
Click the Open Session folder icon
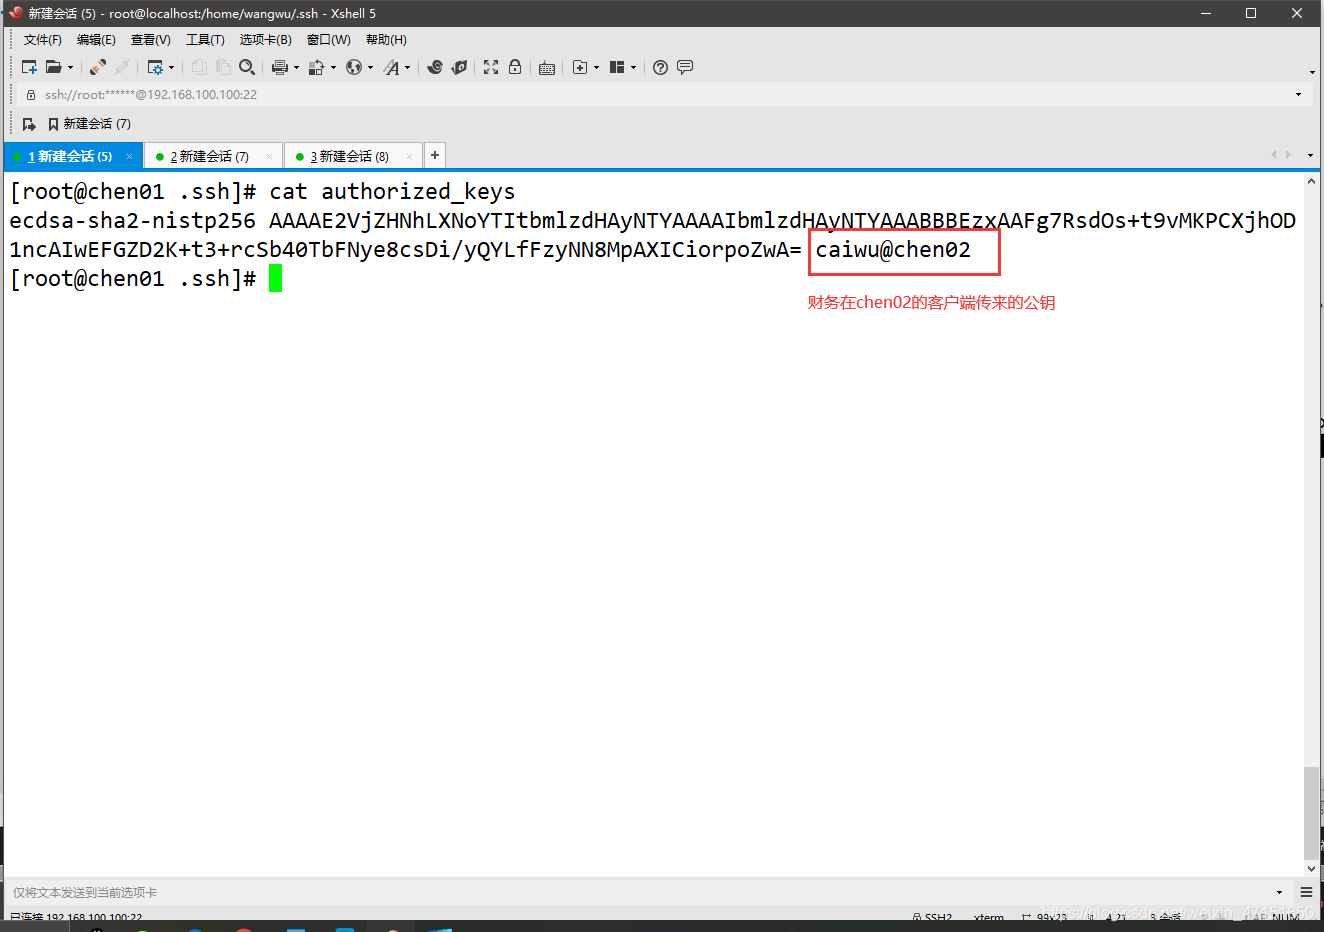tap(53, 67)
